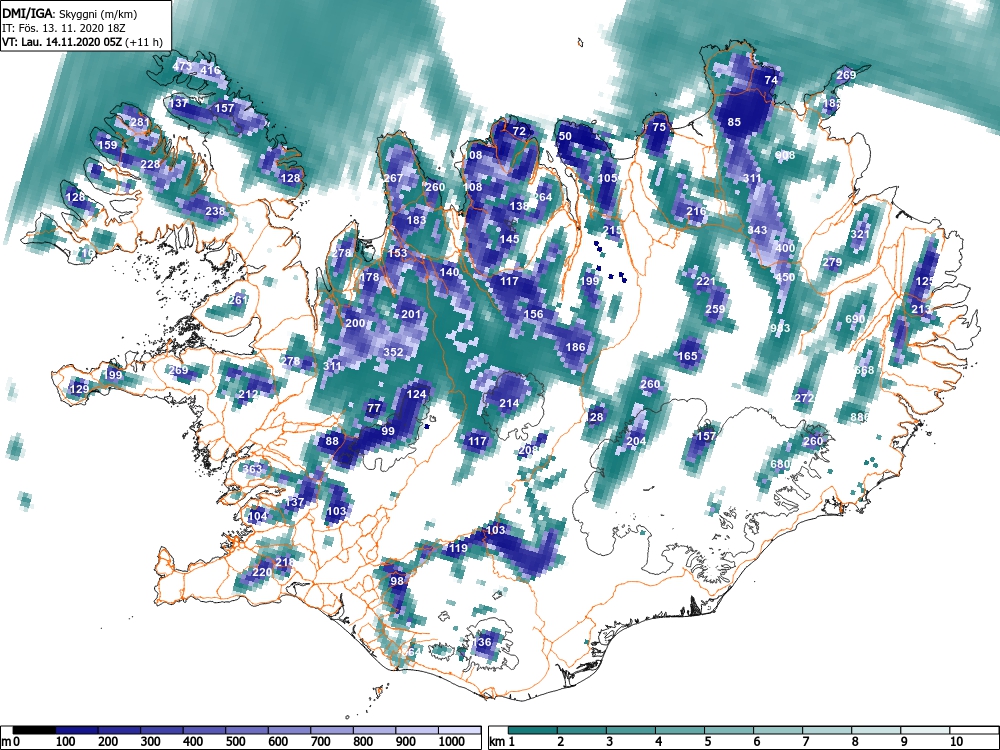The width and height of the screenshot is (1000, 750).
Task: Click the visibility value 119 on the map
Action: (458, 548)
